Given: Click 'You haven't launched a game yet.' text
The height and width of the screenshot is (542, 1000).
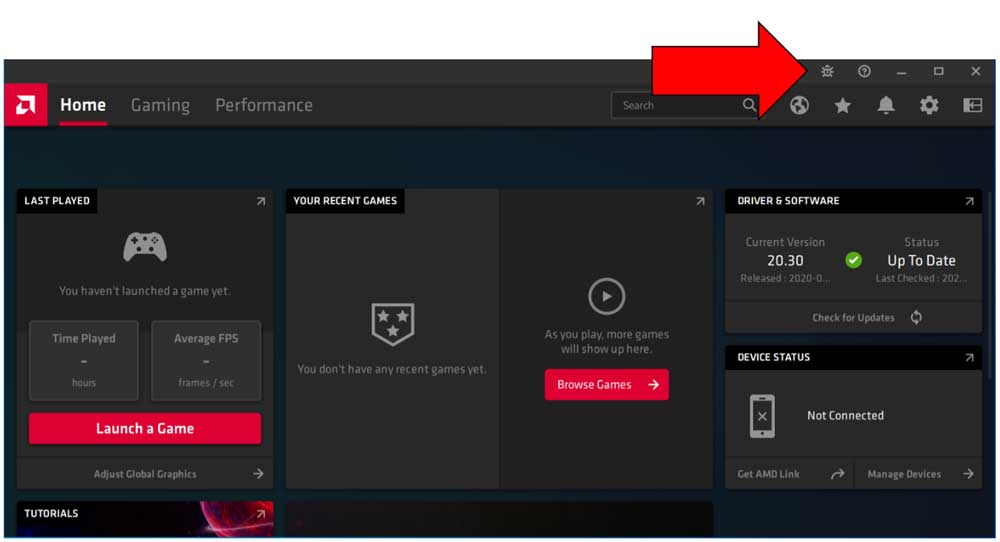Looking at the screenshot, I should [x=145, y=291].
